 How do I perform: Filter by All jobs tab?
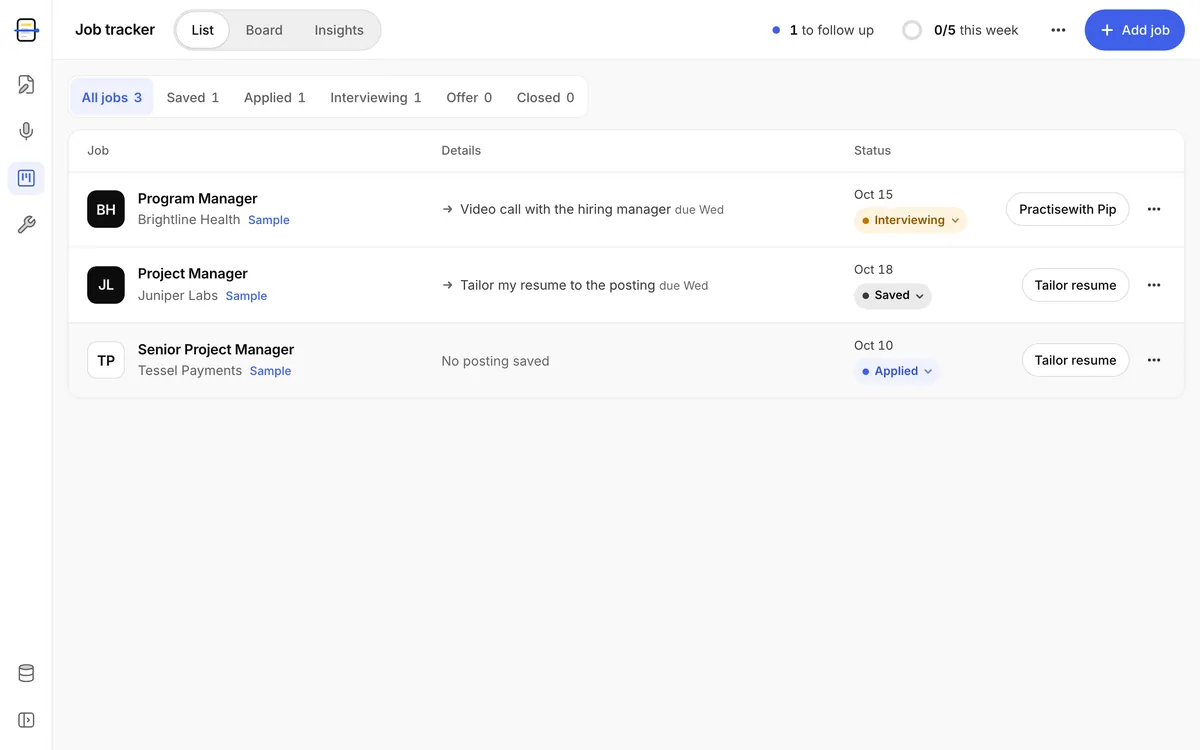(112, 97)
